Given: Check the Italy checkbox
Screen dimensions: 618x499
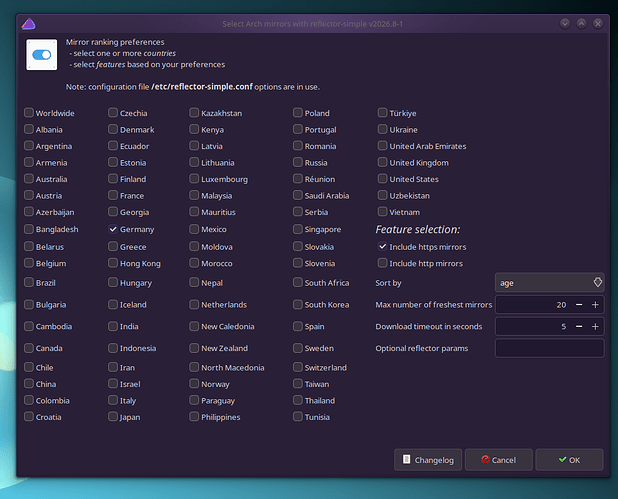Looking at the screenshot, I should 113,400.
